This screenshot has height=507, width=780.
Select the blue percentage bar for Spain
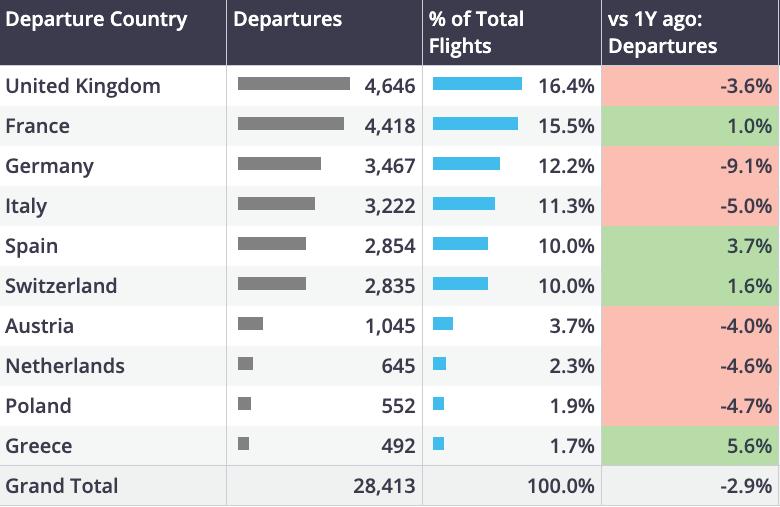click(x=460, y=244)
